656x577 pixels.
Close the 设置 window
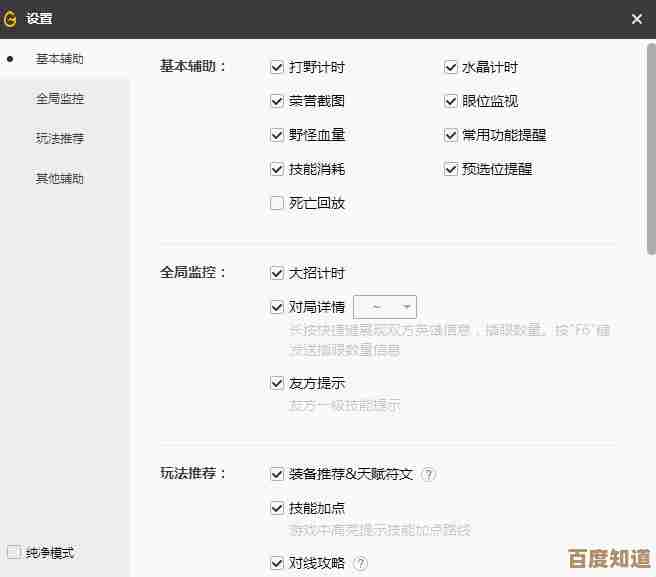637,19
